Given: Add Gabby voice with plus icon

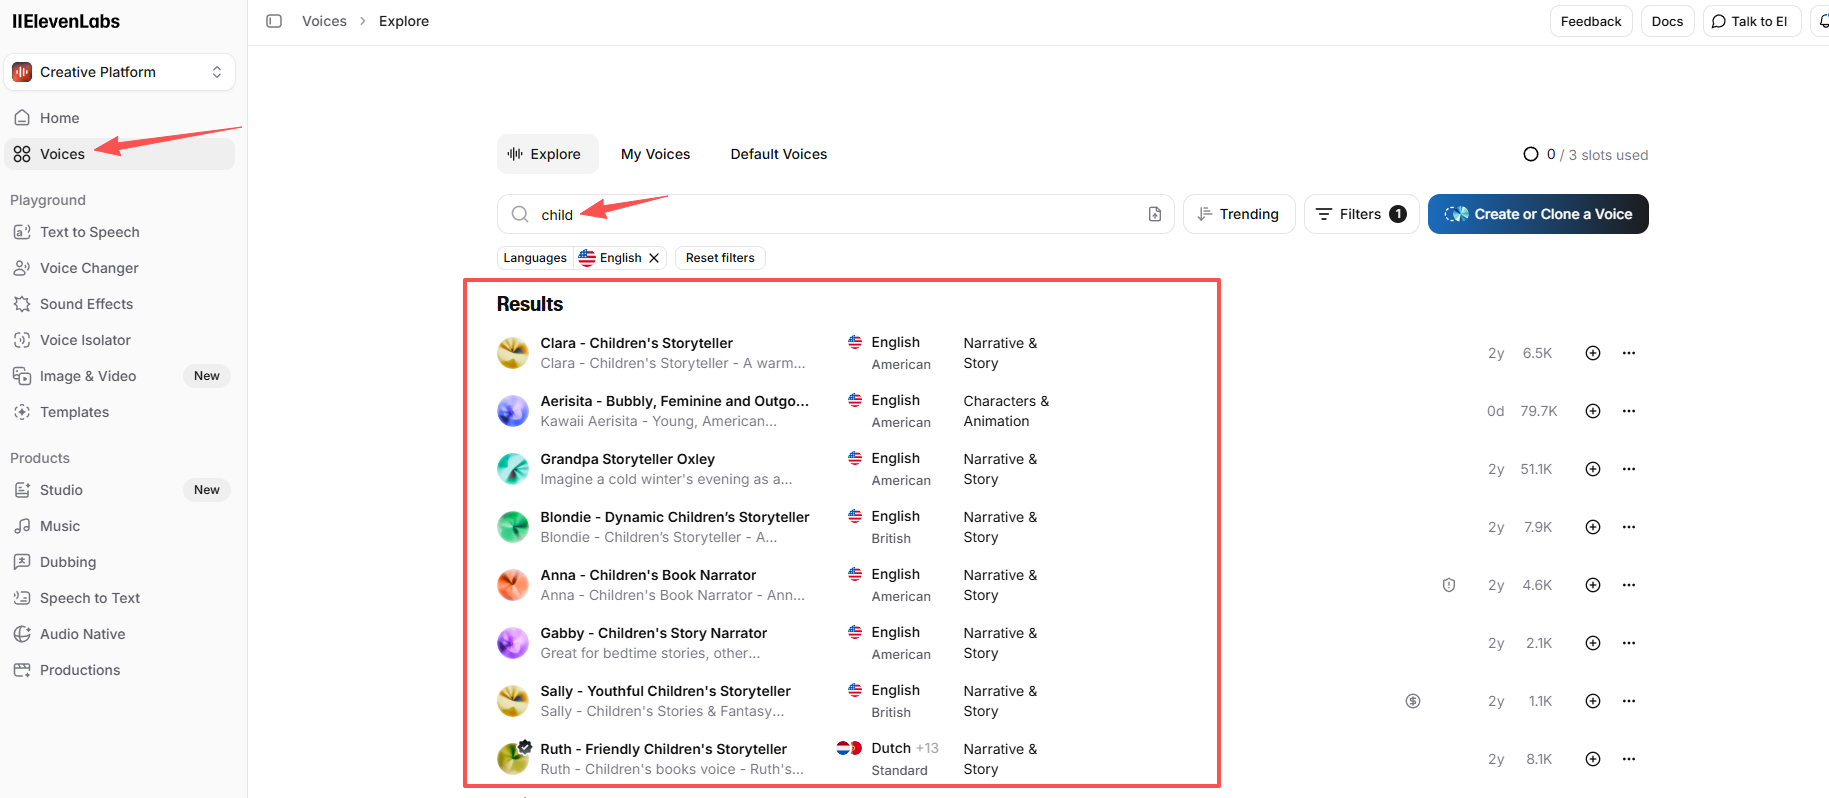Looking at the screenshot, I should [x=1593, y=643].
